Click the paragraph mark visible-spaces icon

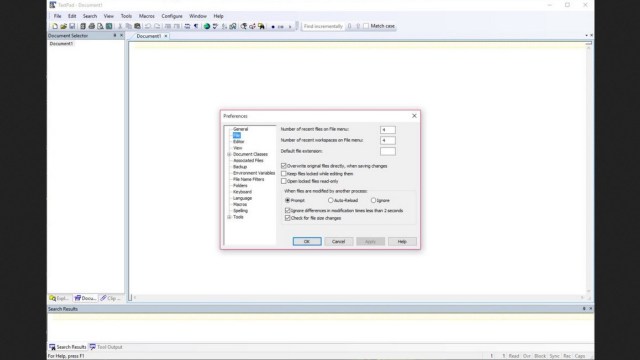coord(196,26)
